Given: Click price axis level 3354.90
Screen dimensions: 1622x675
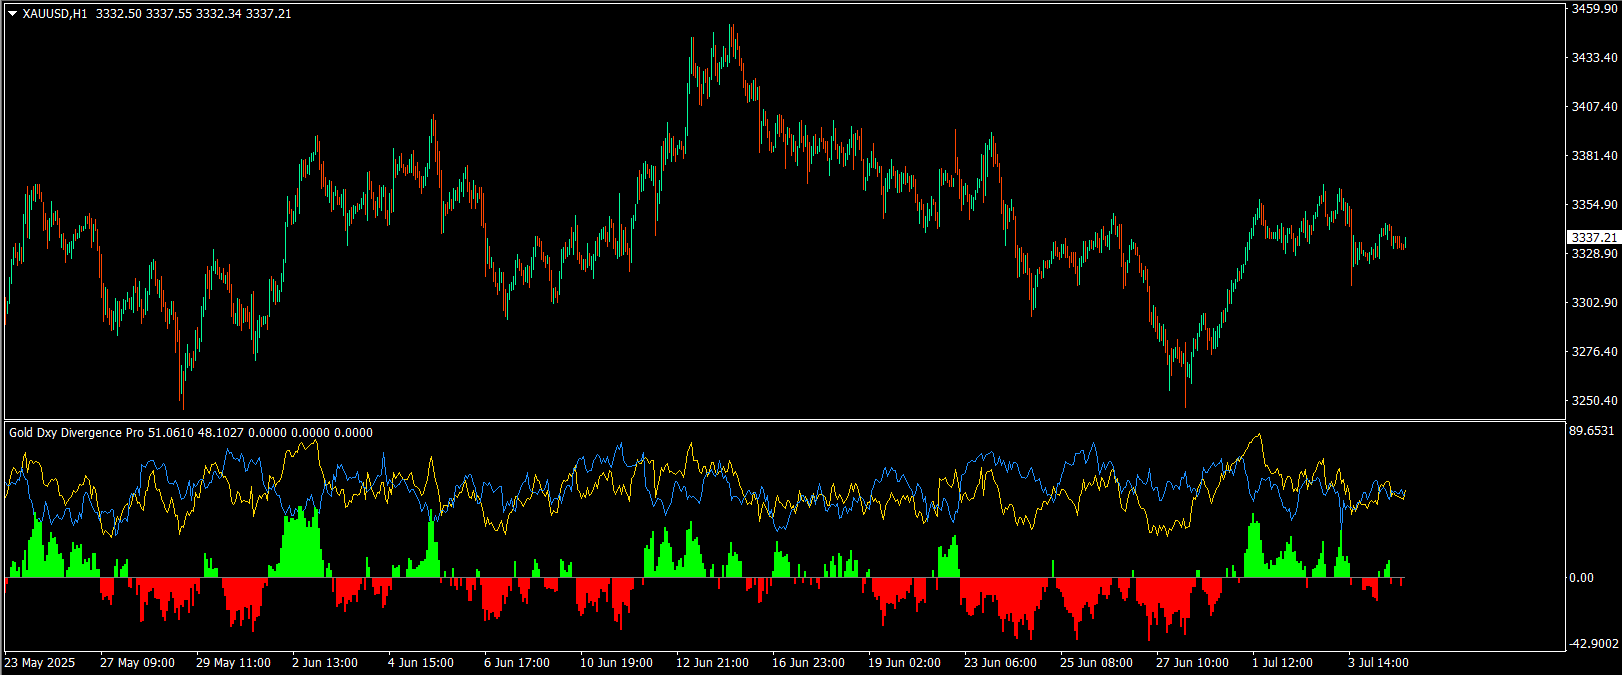Looking at the screenshot, I should point(1595,205).
